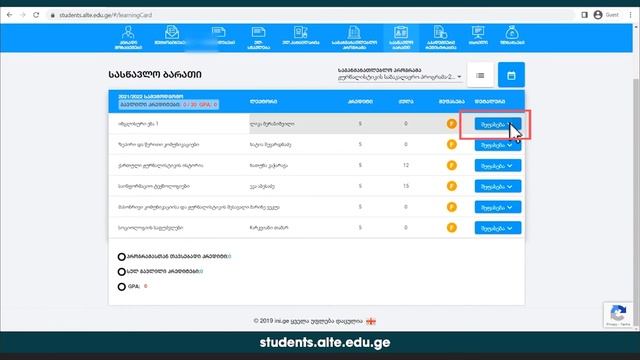Click the score value 12
Viewport: 640px width, 360px height.
(x=405, y=165)
